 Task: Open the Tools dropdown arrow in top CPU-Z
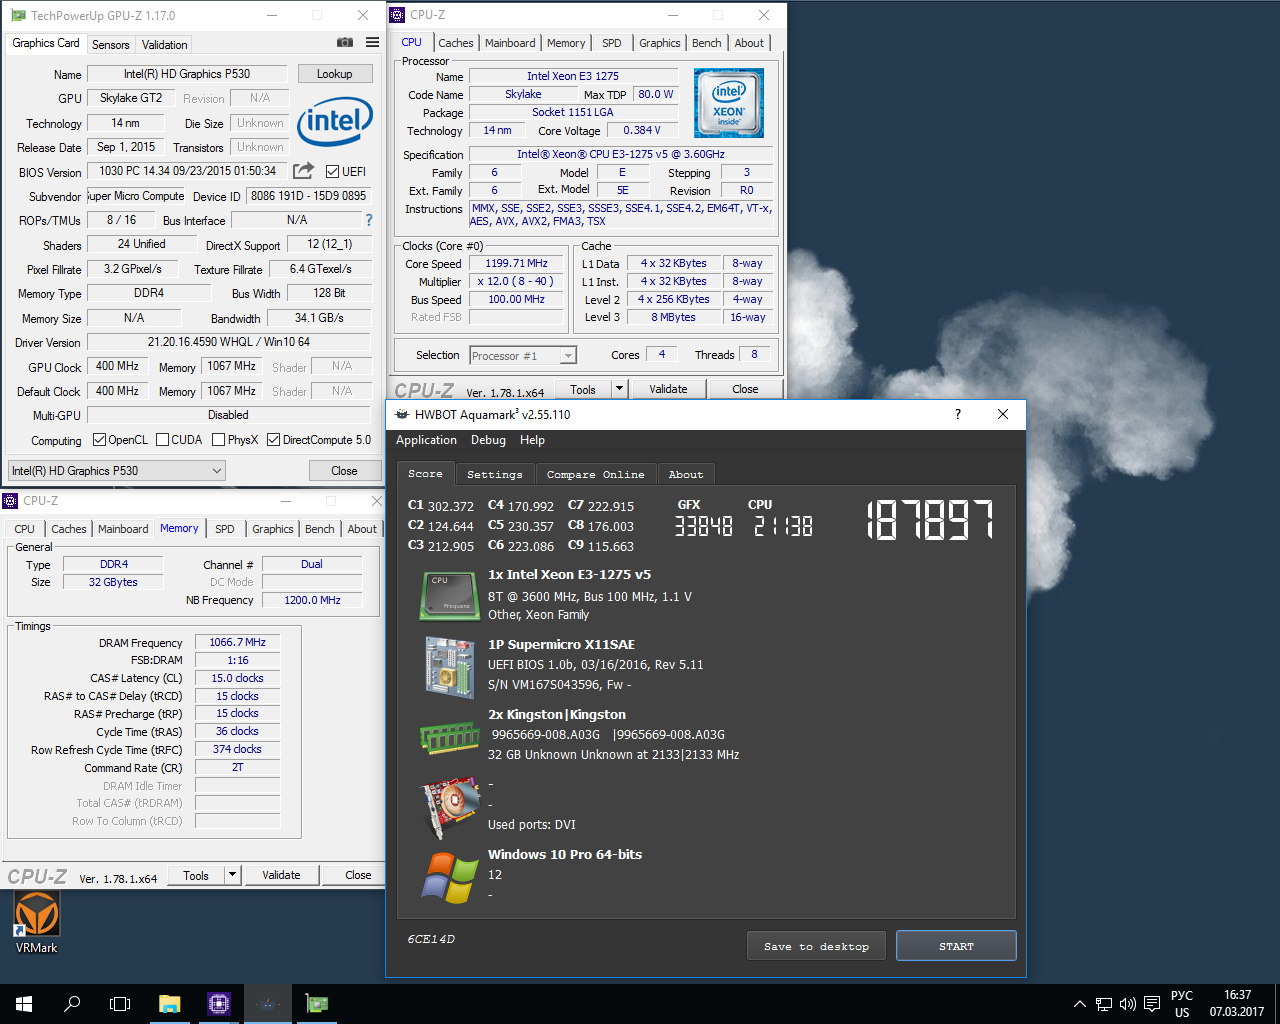(x=619, y=389)
